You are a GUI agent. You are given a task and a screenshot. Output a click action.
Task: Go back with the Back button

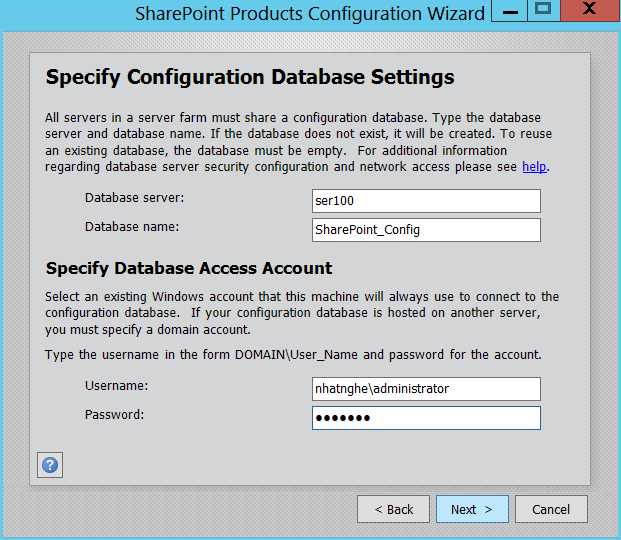[x=393, y=509]
